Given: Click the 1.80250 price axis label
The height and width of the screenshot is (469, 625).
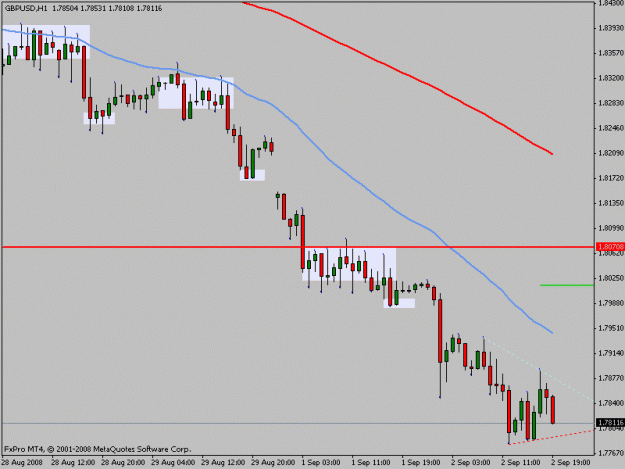Looking at the screenshot, I should pos(611,278).
